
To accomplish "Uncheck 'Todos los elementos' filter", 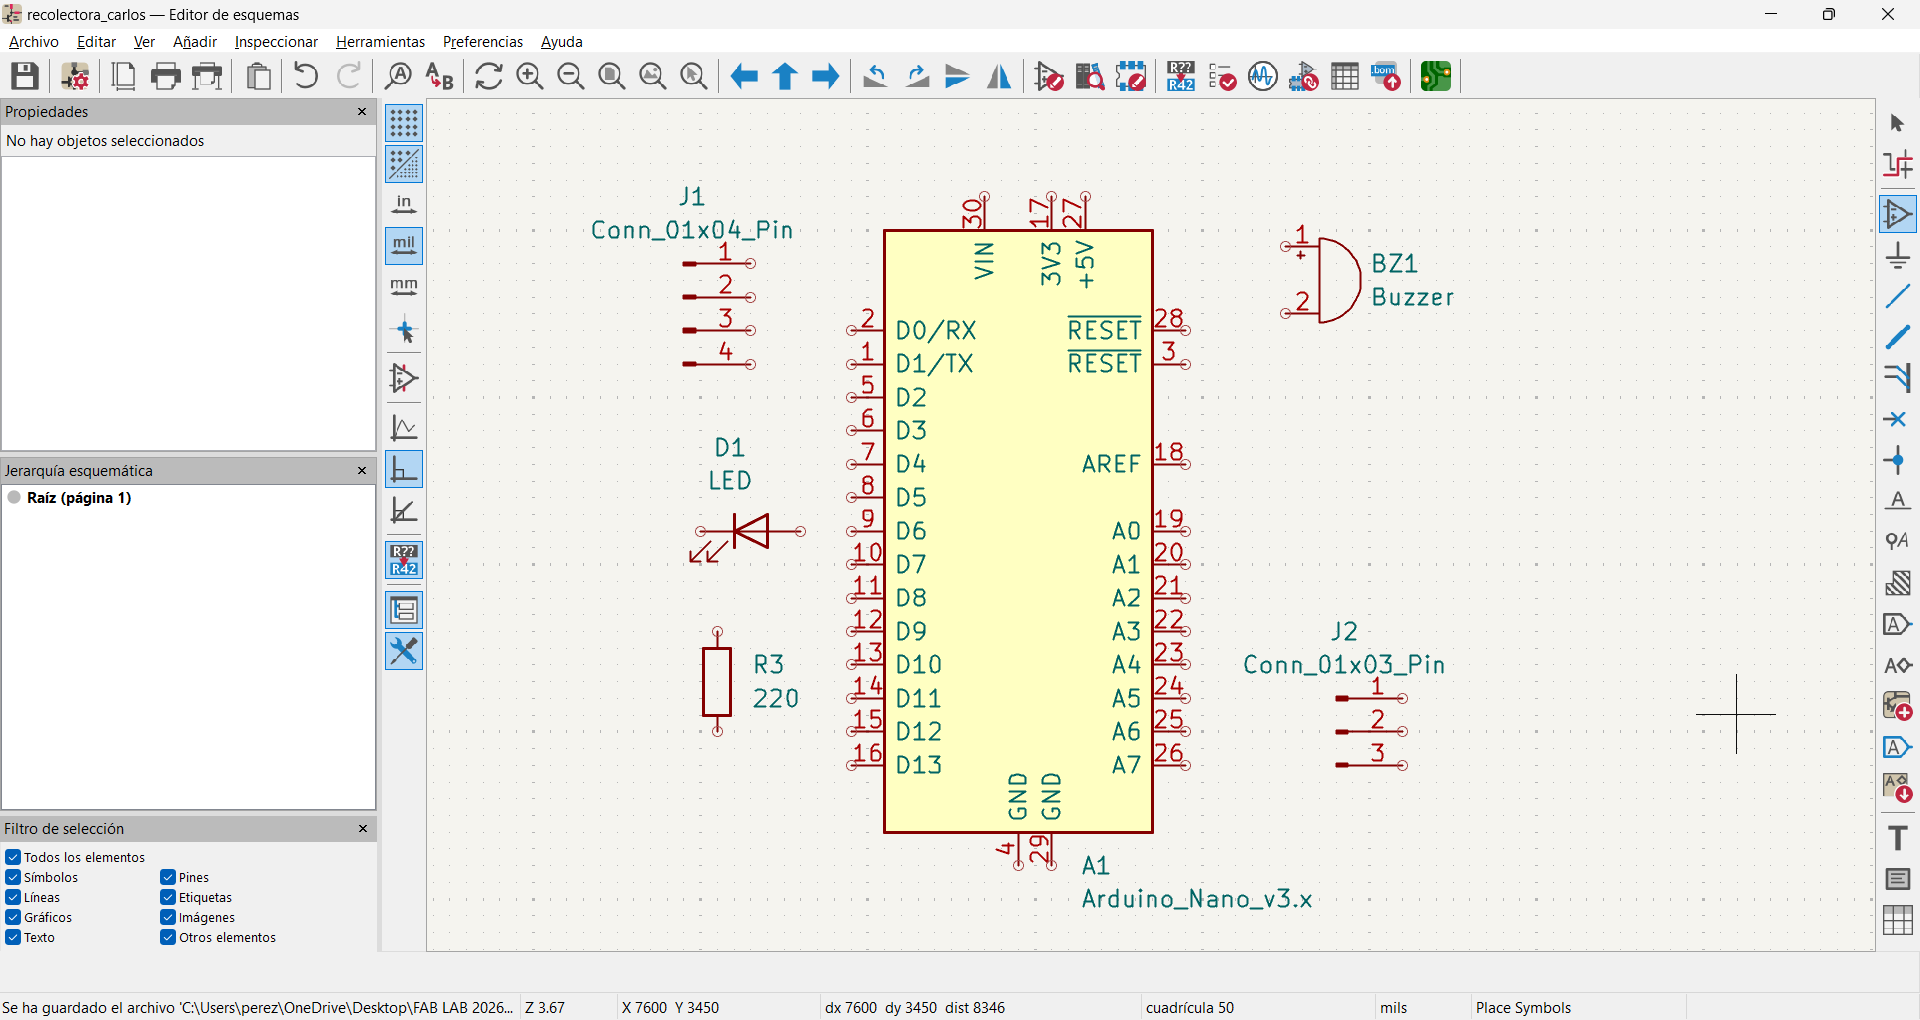I will [13, 857].
